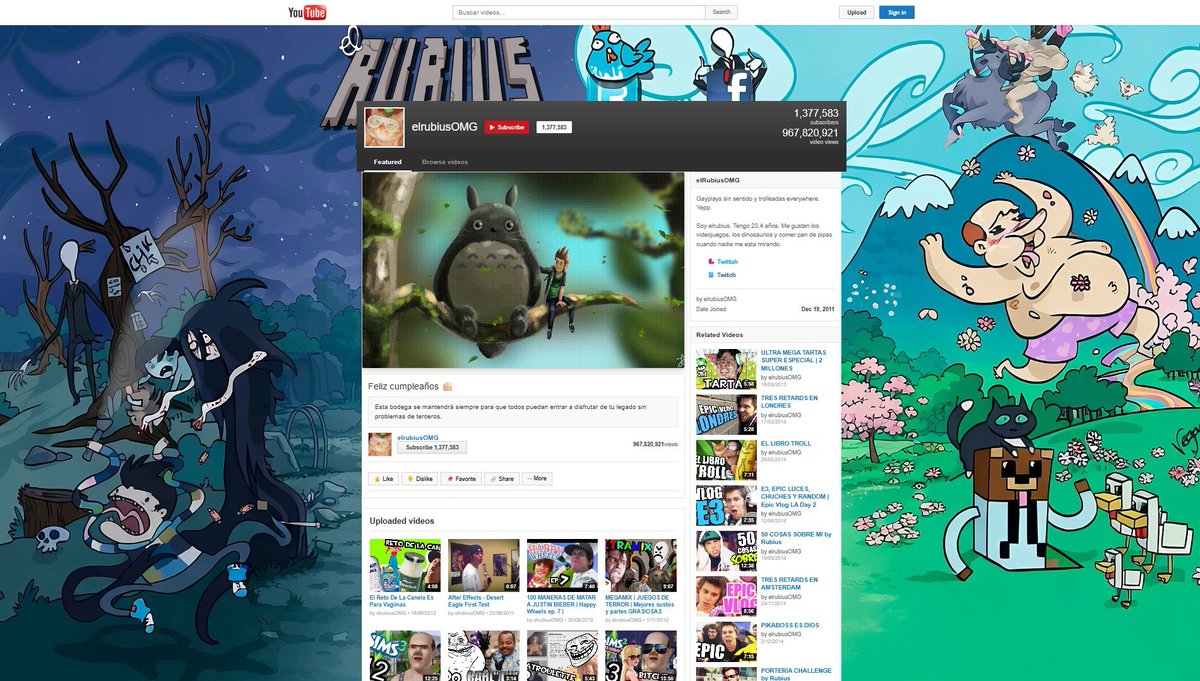Open the YouTube logo home link
This screenshot has width=1200, height=681.
307,12
